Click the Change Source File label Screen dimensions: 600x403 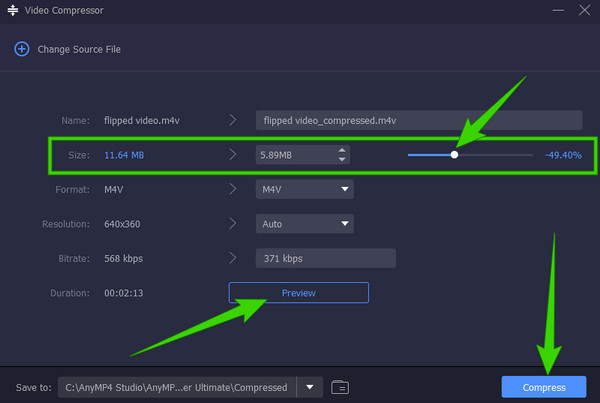(79, 49)
